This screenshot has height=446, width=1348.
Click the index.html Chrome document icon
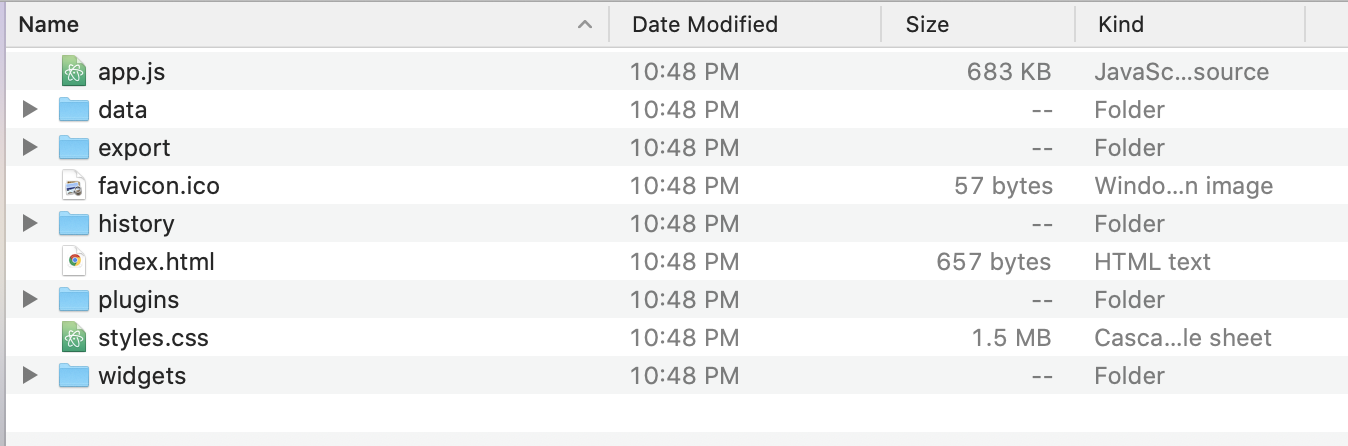[x=73, y=262]
